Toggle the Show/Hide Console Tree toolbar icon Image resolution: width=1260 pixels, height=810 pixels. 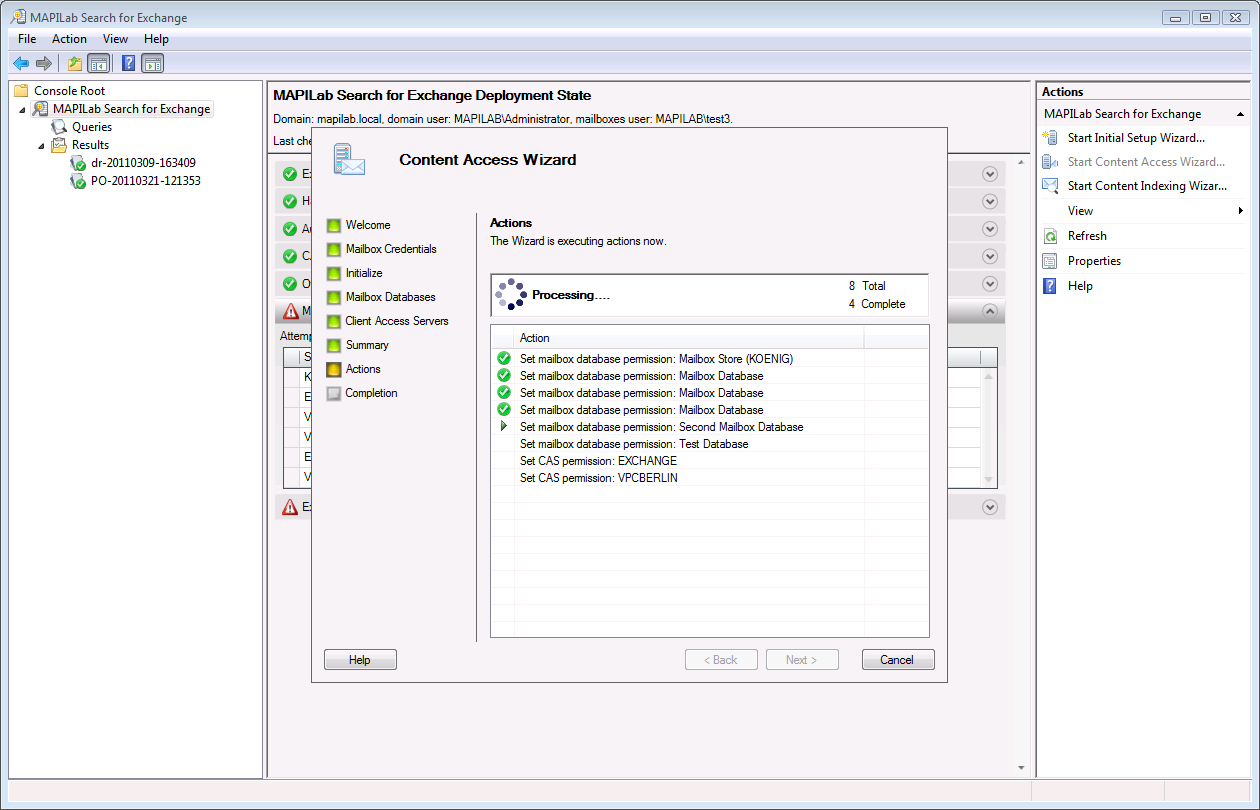pyautogui.click(x=98, y=64)
